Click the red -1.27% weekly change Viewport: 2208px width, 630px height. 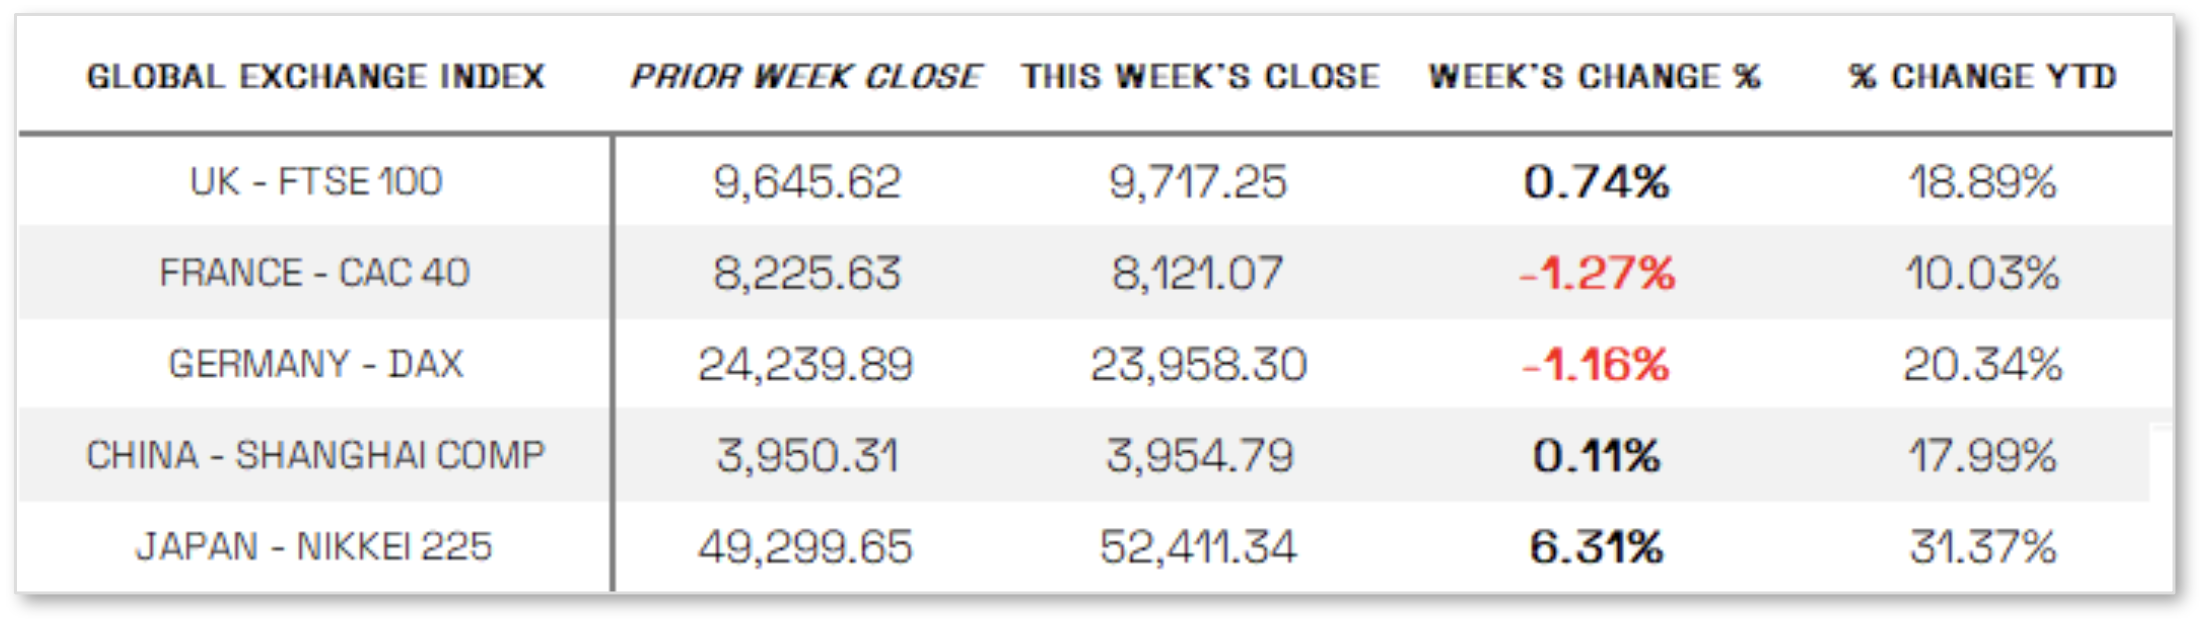click(1597, 273)
